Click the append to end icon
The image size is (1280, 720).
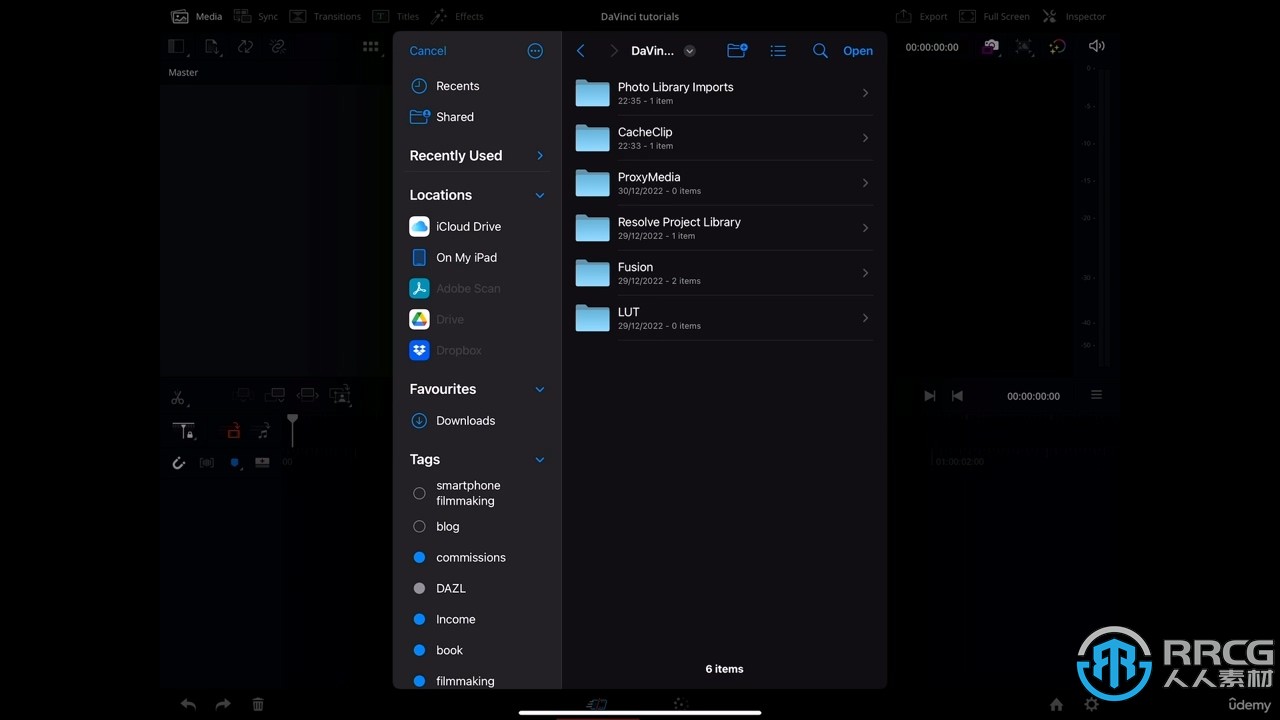pos(275,396)
